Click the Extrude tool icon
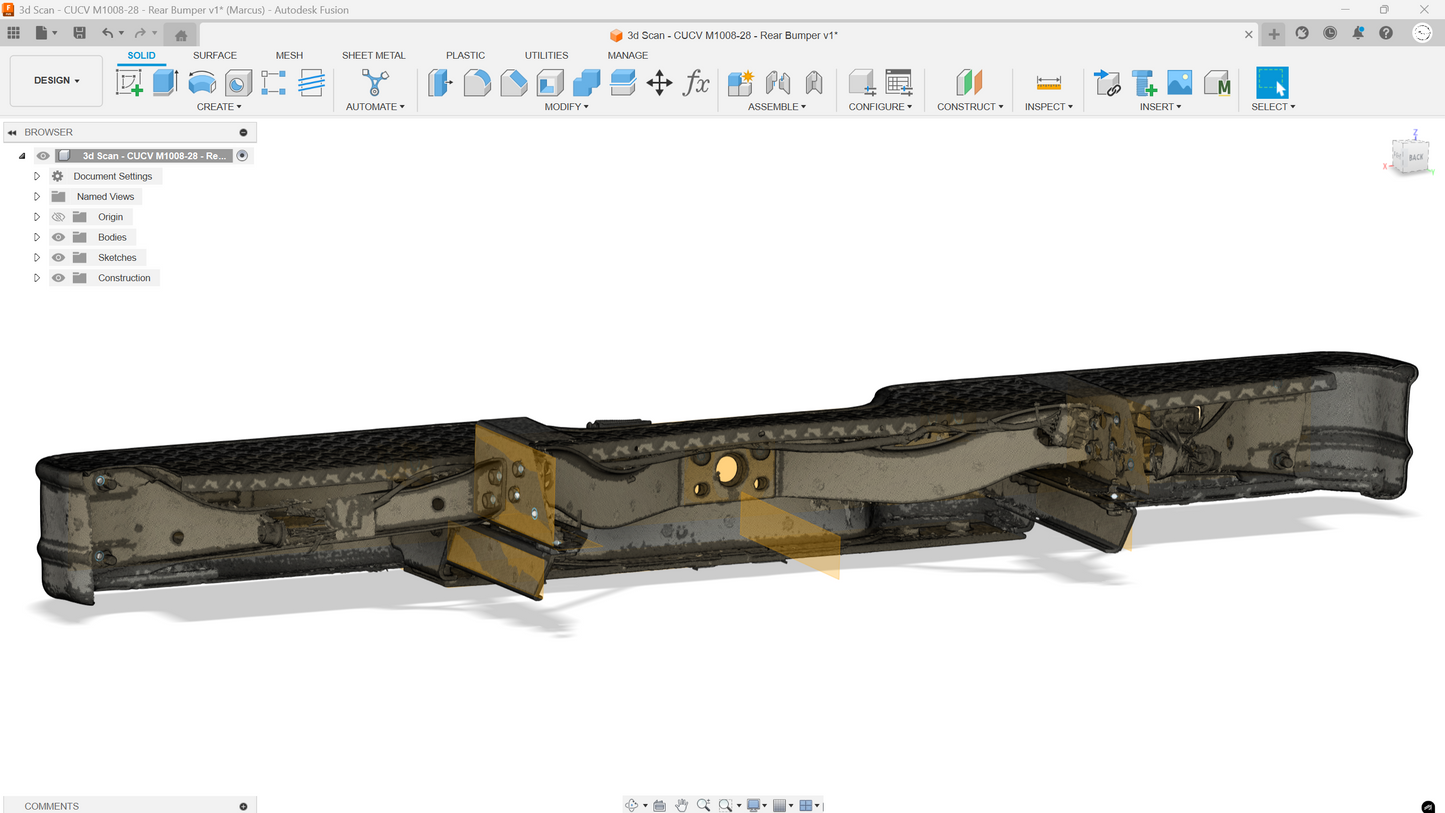Viewport: 1445px width, 813px height. coord(165,82)
